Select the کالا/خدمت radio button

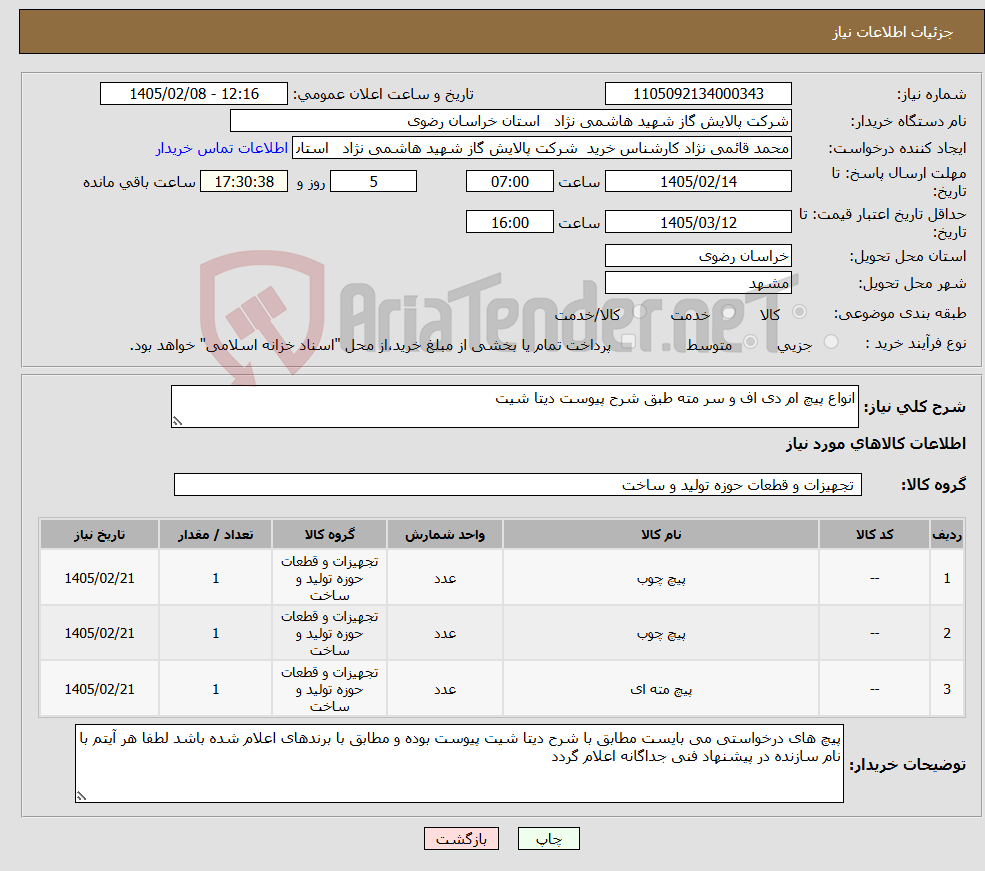point(639,311)
